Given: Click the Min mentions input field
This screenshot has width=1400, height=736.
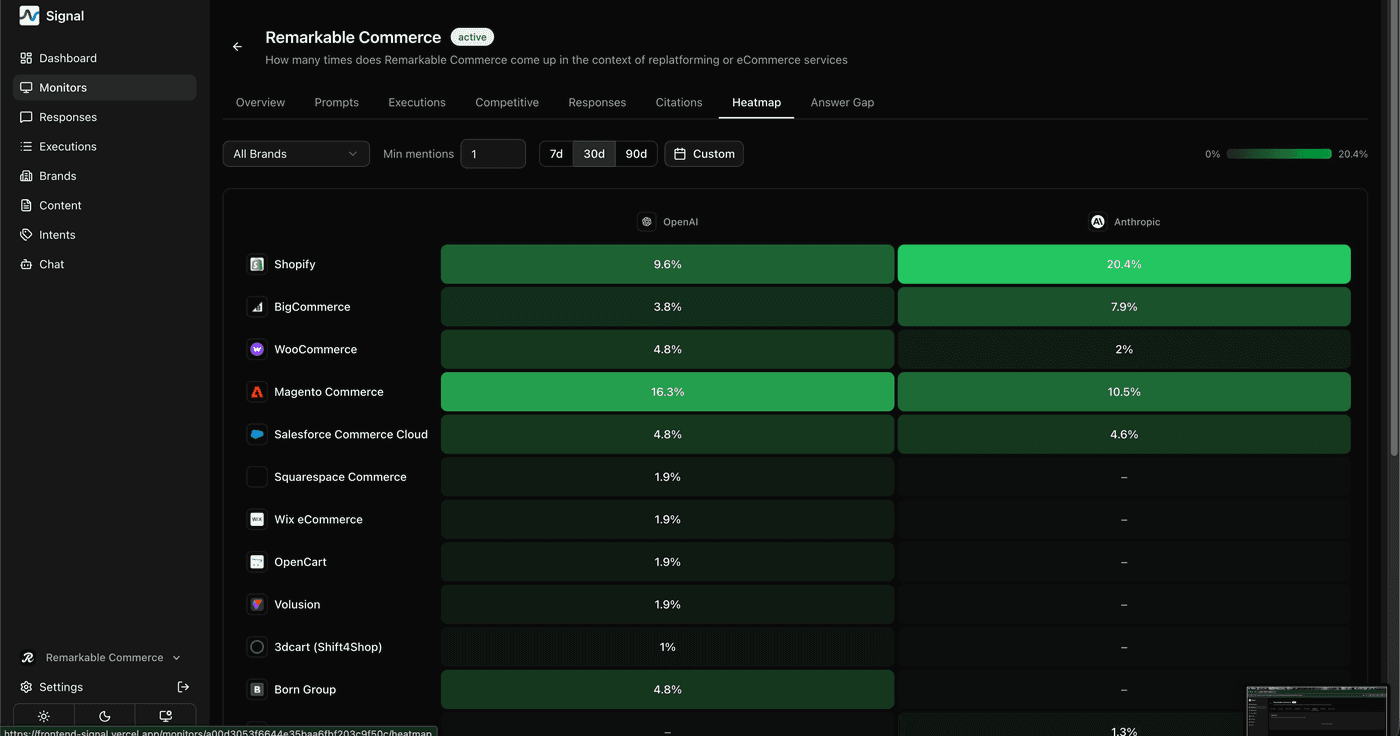Looking at the screenshot, I should [x=493, y=154].
